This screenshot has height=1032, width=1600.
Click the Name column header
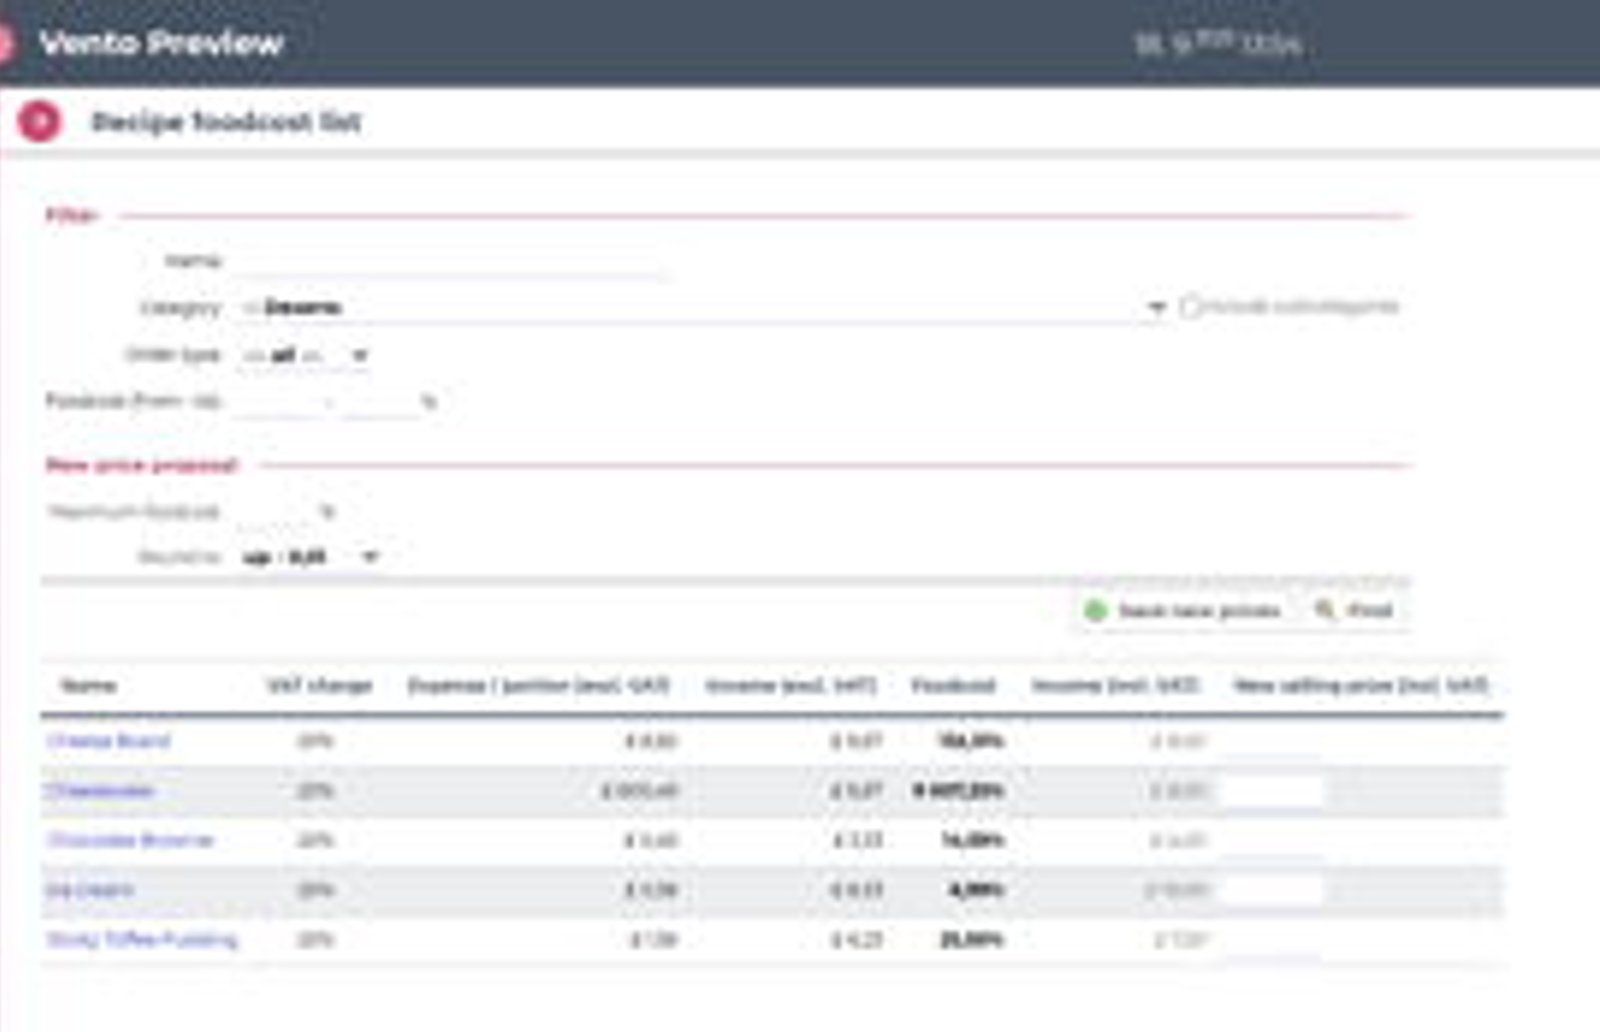click(x=89, y=686)
